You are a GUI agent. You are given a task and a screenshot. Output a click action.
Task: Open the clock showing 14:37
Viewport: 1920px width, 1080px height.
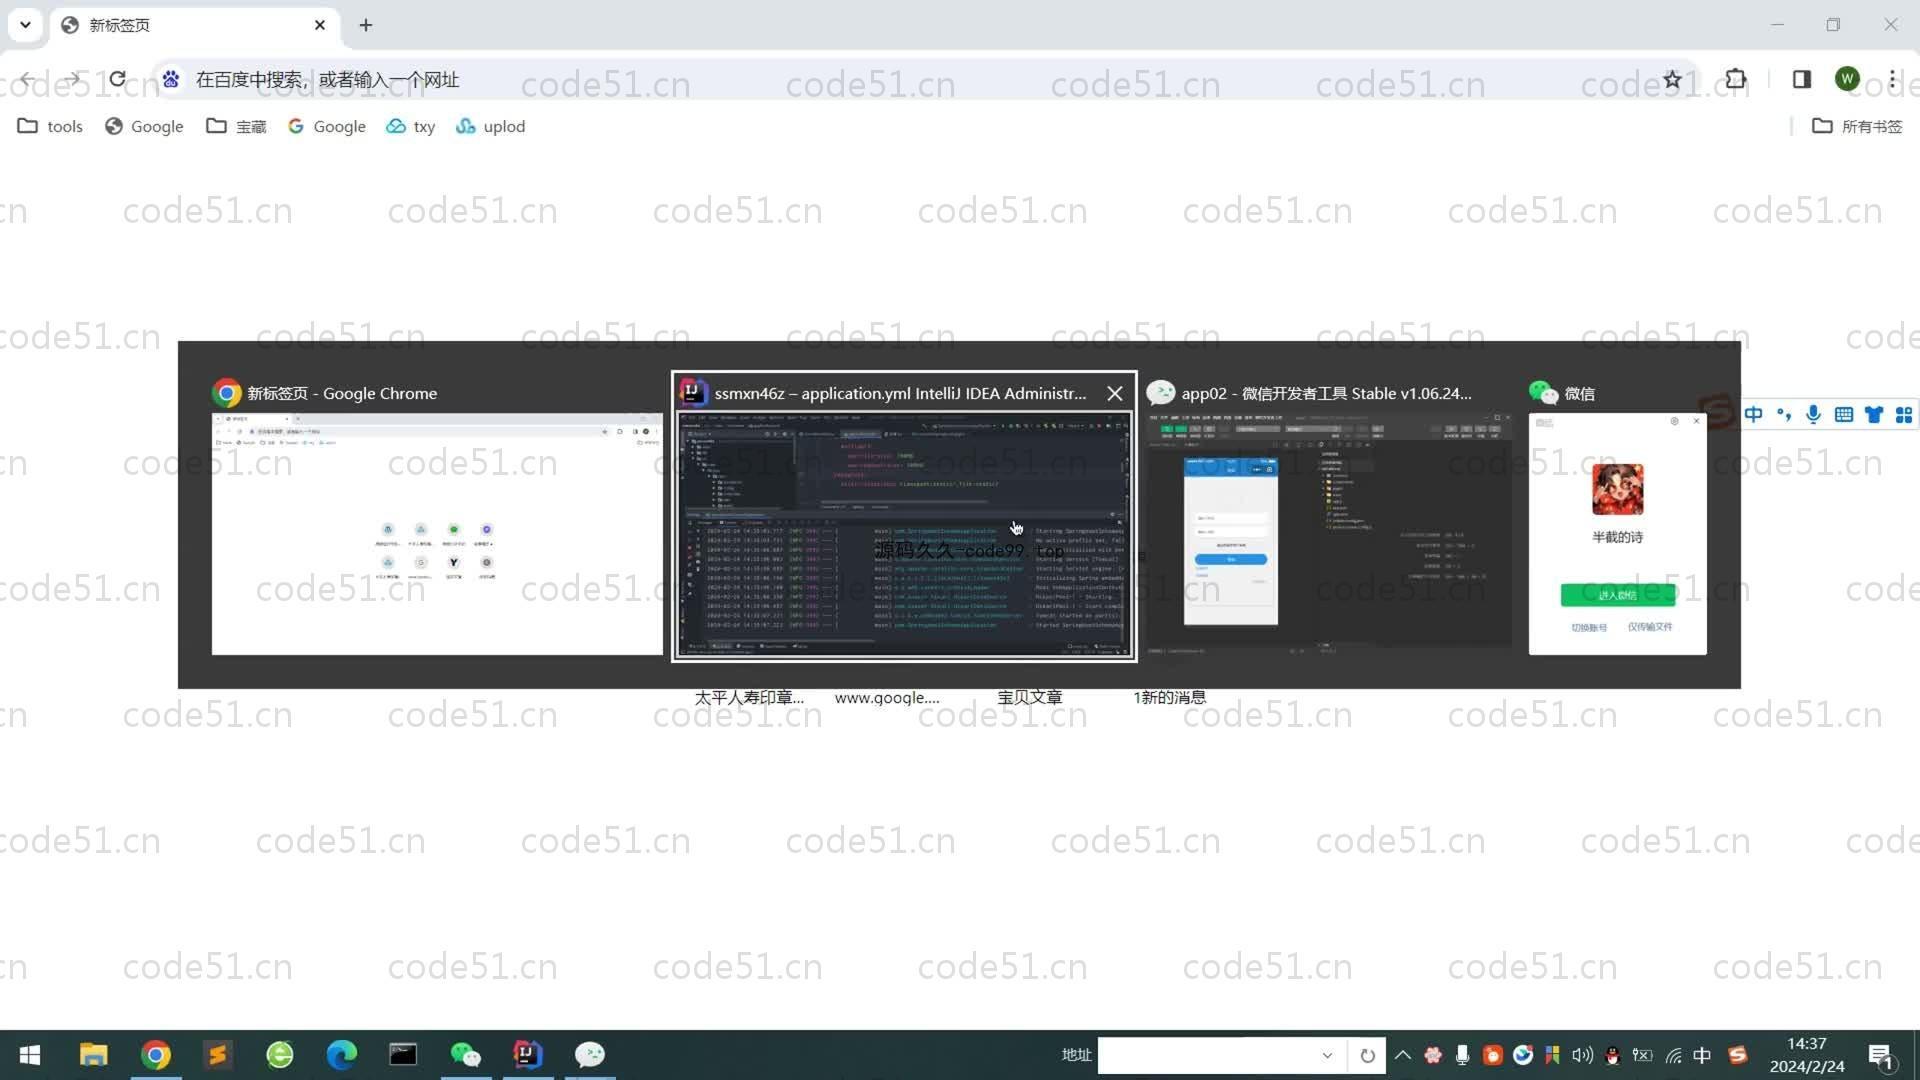pyautogui.click(x=1807, y=1055)
